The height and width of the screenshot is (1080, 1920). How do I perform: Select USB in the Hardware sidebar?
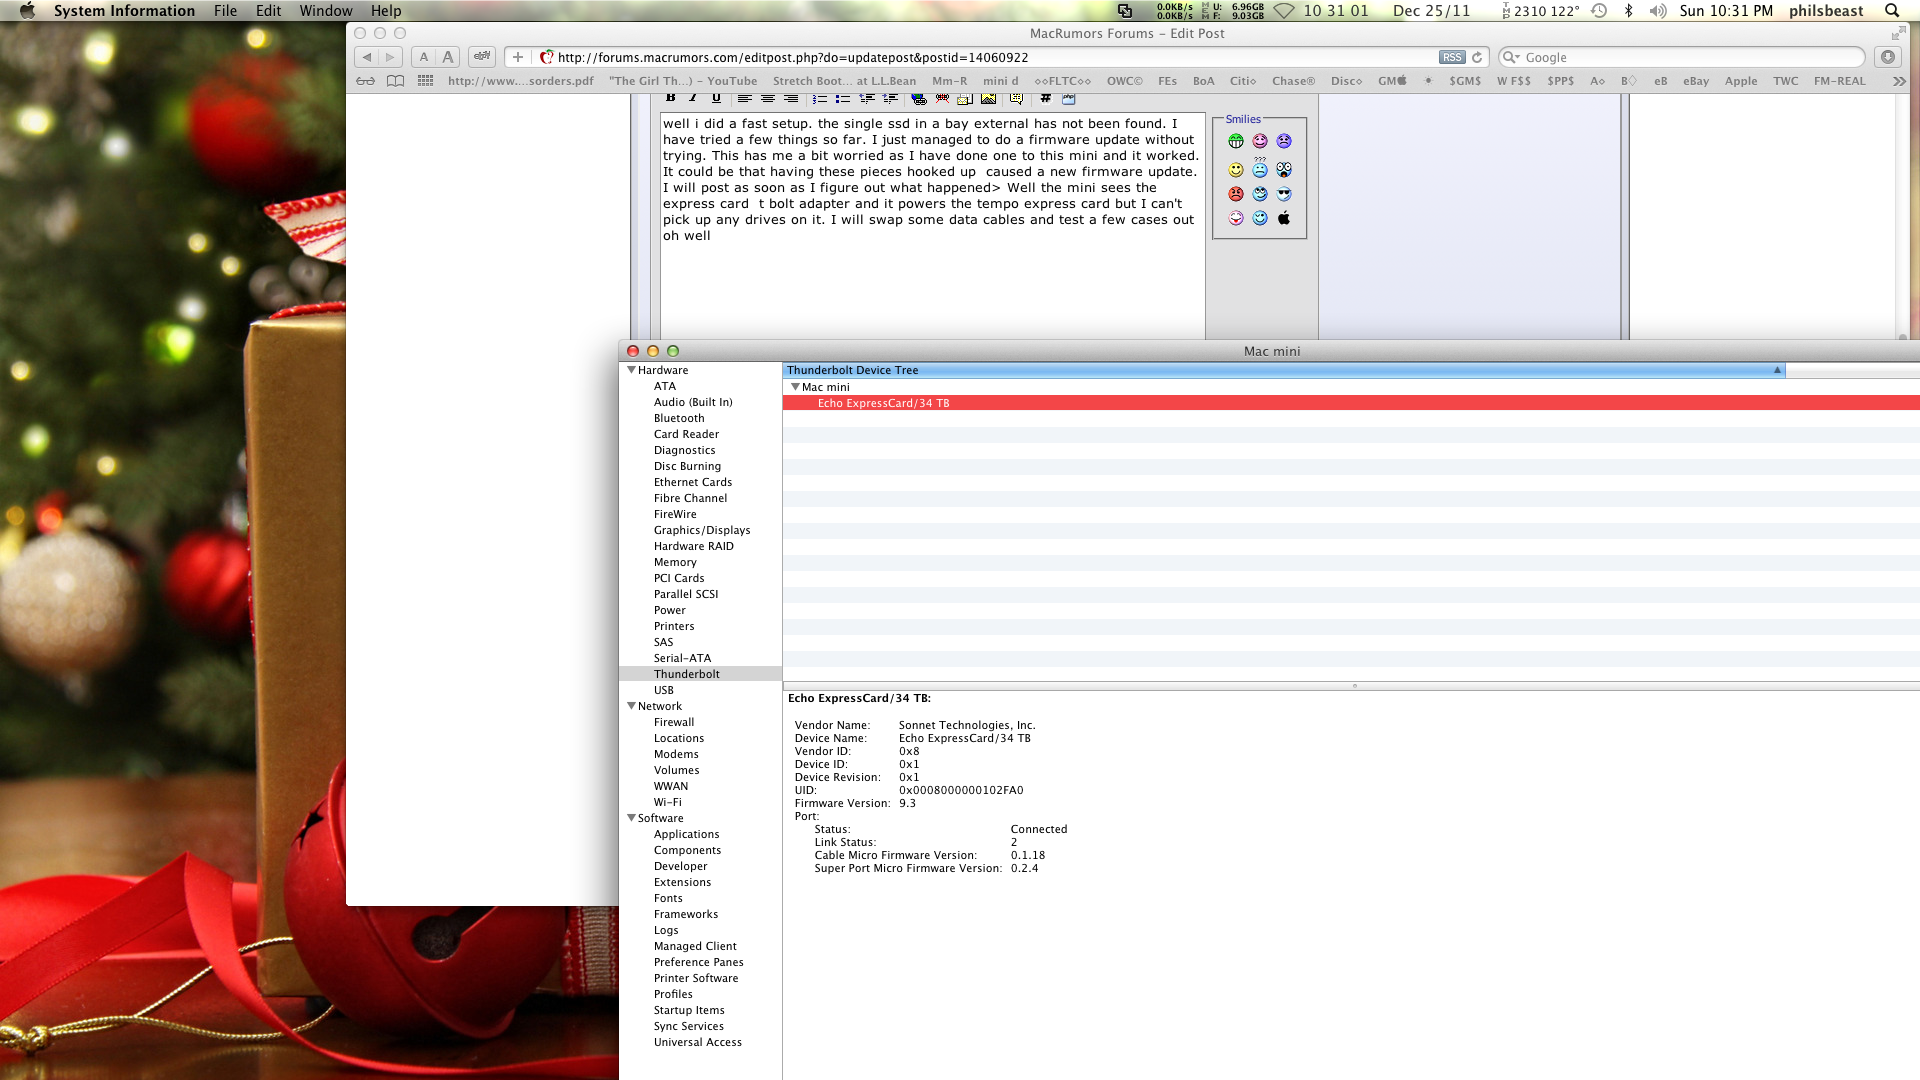tap(663, 690)
